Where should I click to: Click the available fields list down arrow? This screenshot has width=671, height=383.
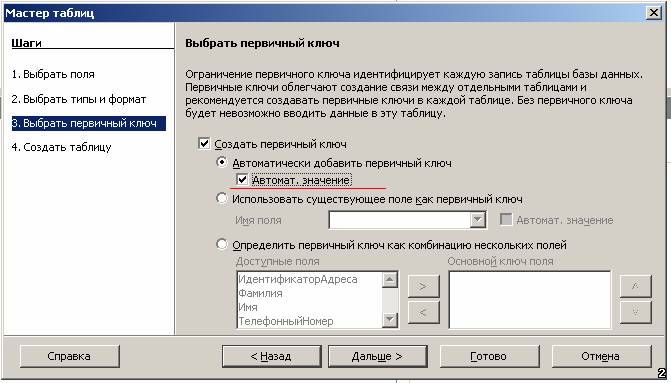(x=389, y=319)
